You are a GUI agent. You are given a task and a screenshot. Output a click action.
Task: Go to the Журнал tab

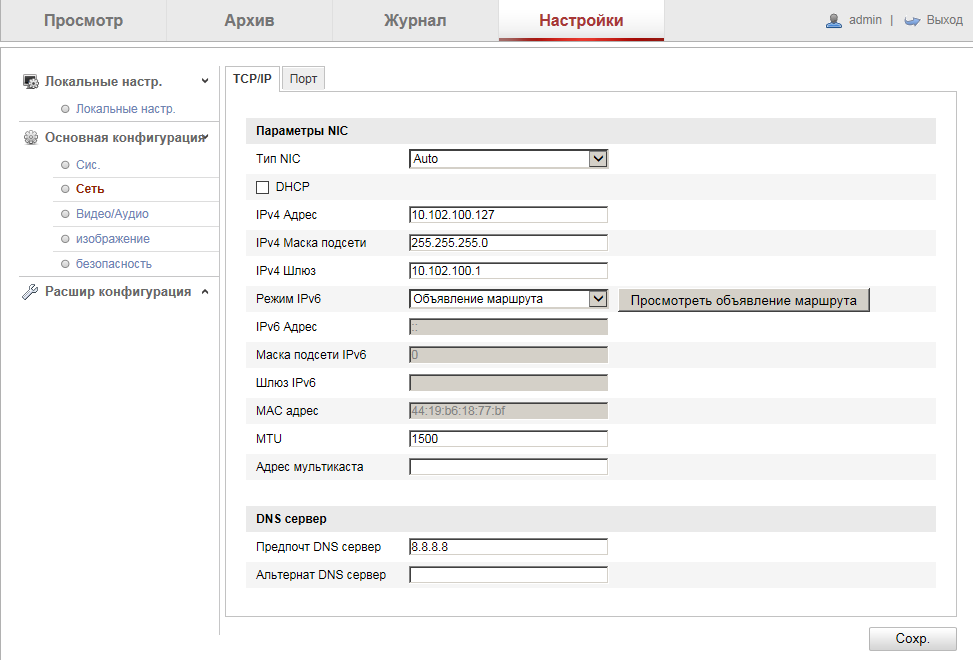[415, 21]
